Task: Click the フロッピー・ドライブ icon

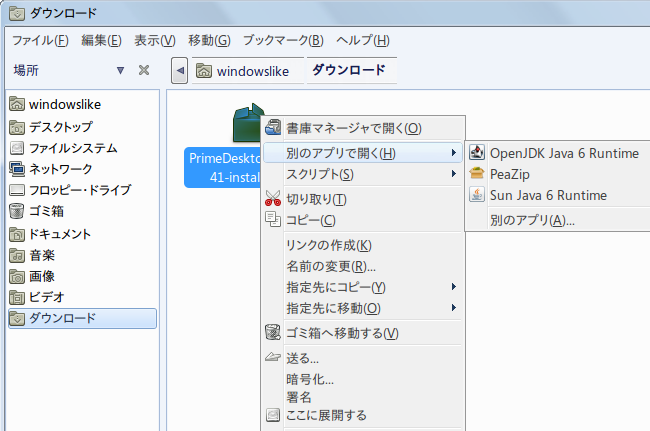Action: pyautogui.click(x=17, y=190)
